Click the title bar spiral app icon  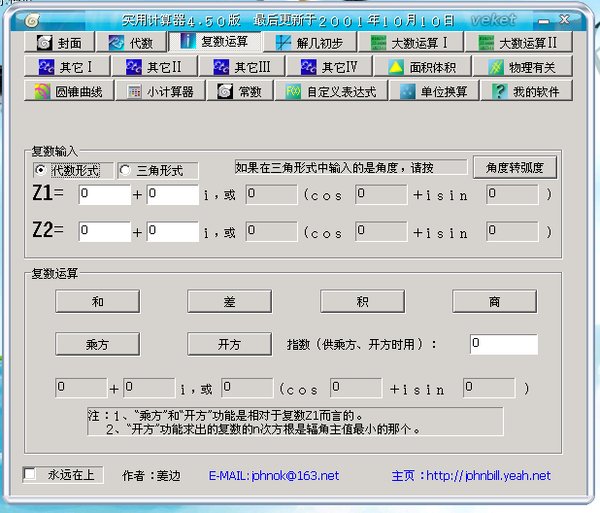coord(32,20)
